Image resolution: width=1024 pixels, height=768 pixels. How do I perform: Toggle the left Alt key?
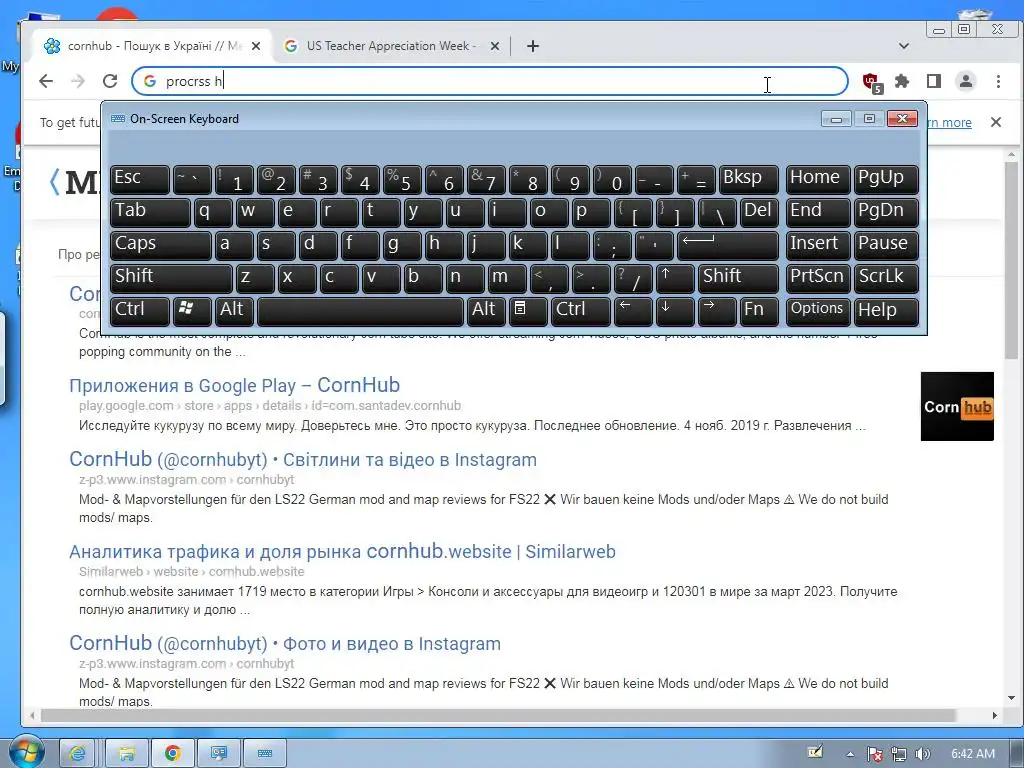pyautogui.click(x=234, y=310)
